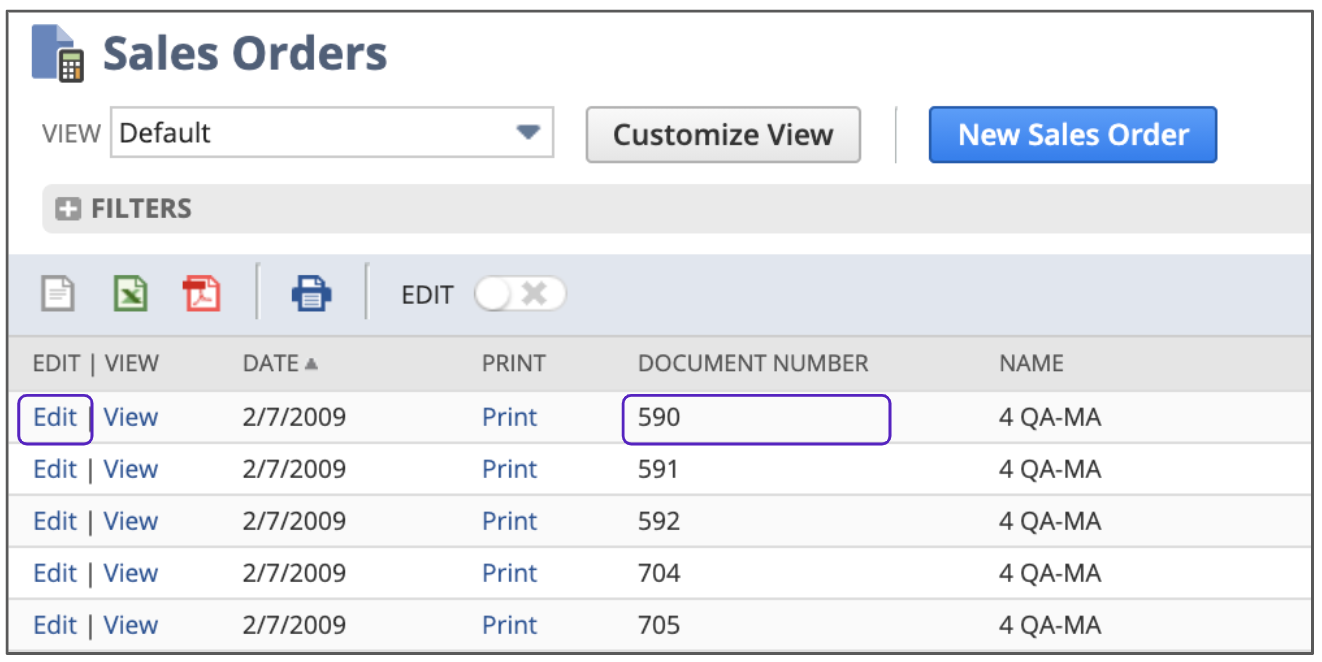View sales order 705
This screenshot has width=1322, height=662.
[131, 625]
